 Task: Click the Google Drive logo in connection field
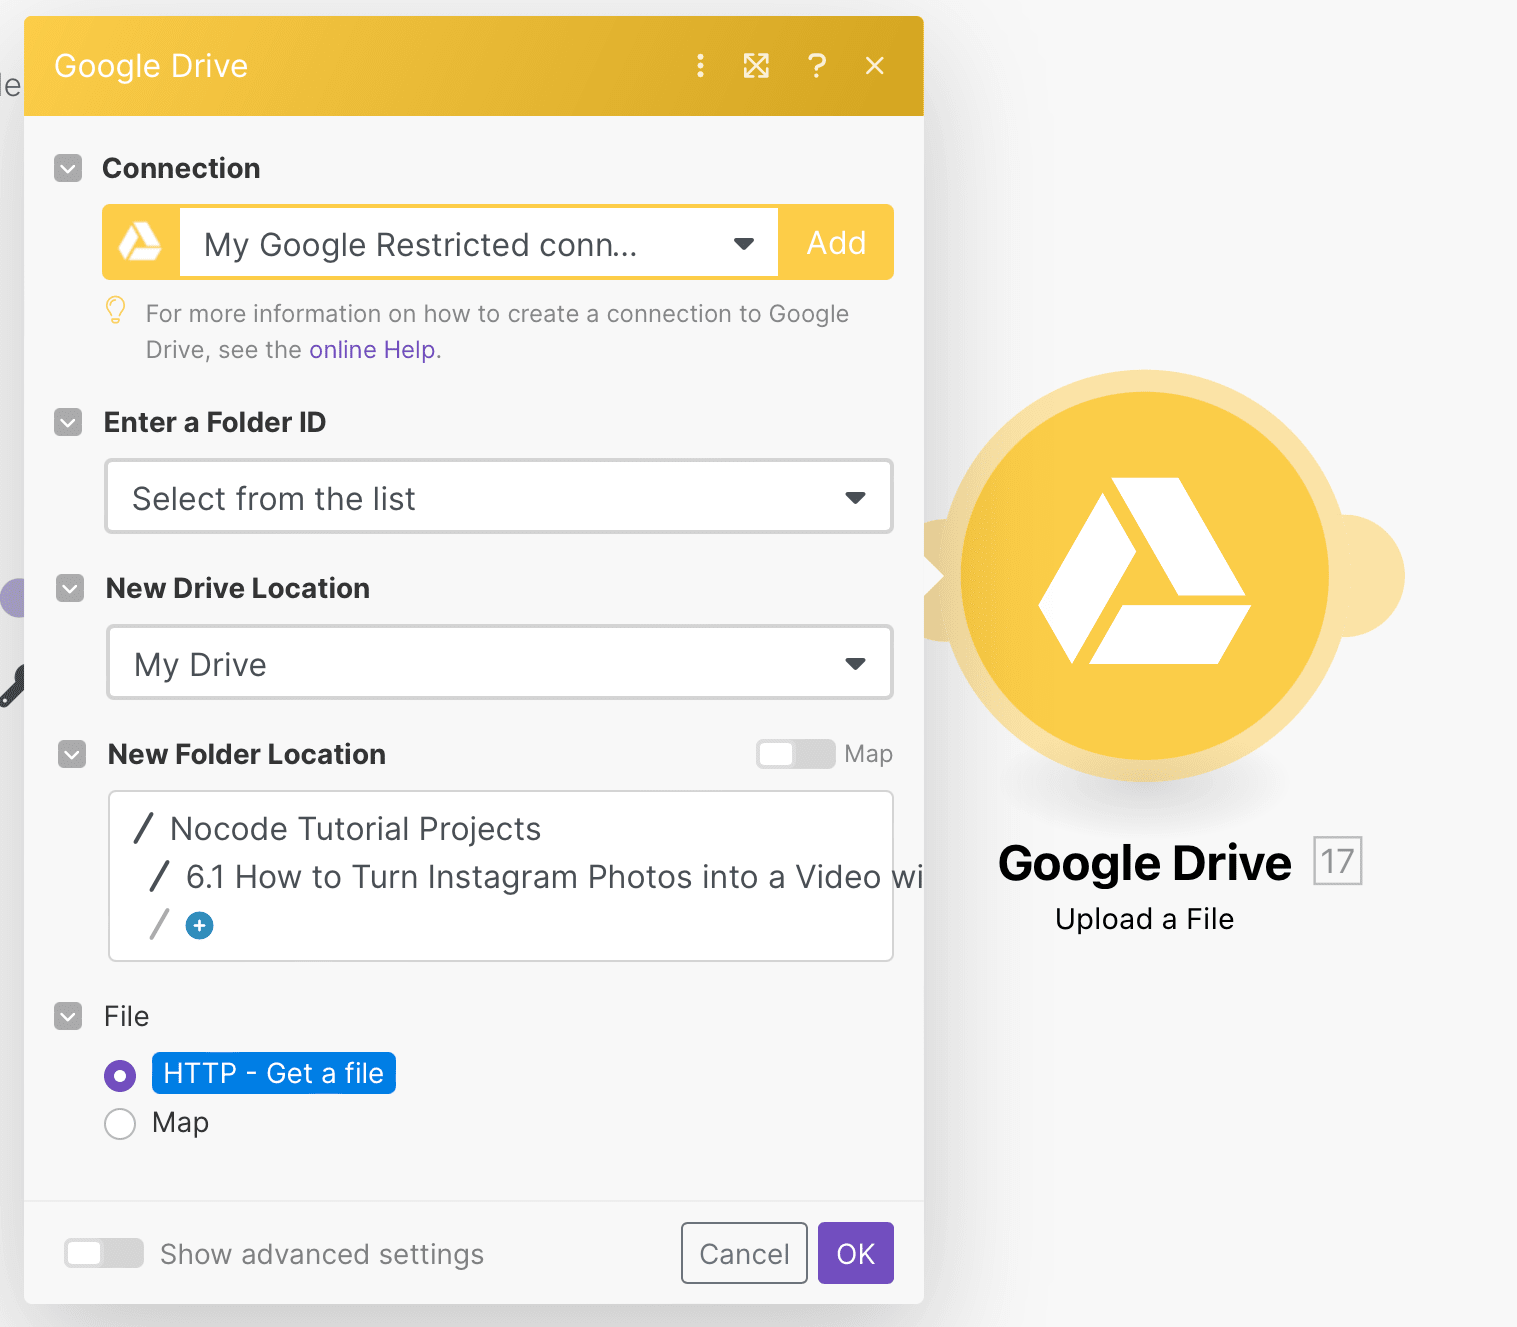point(140,242)
